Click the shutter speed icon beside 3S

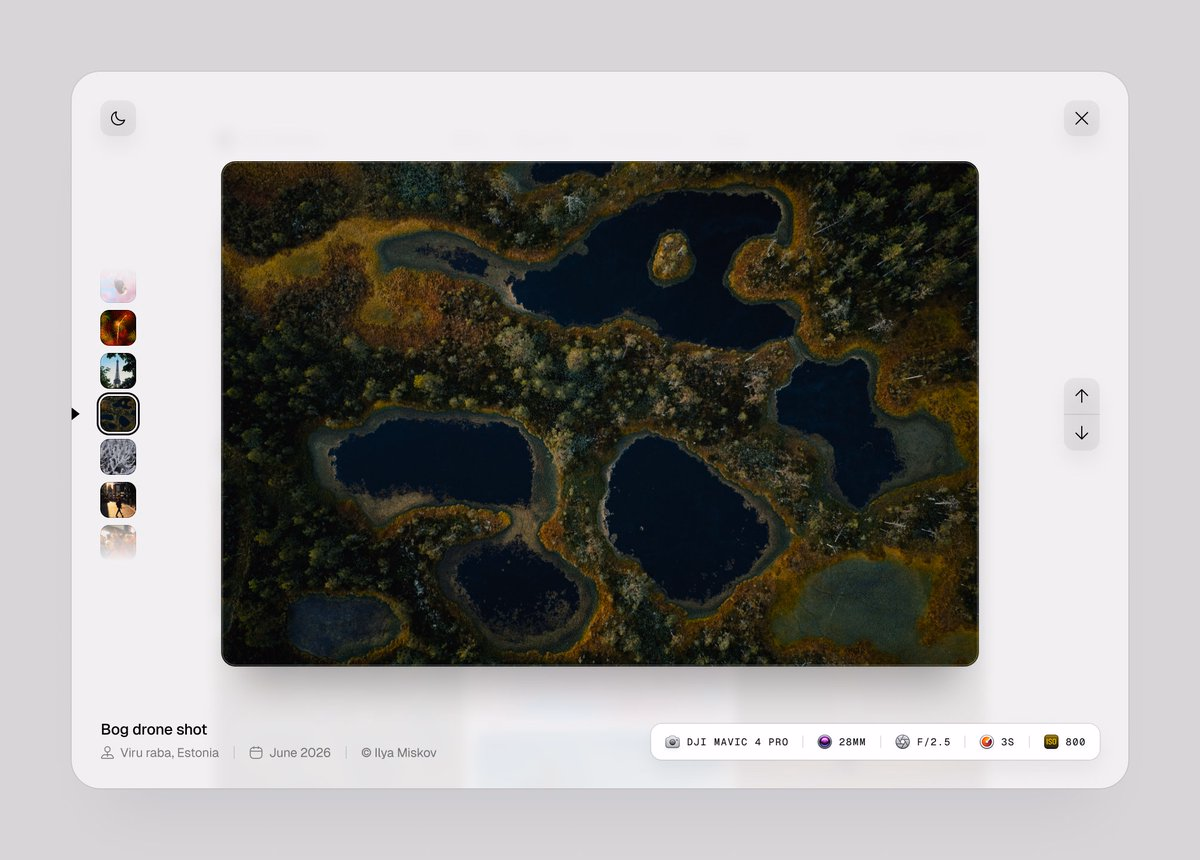coord(987,742)
